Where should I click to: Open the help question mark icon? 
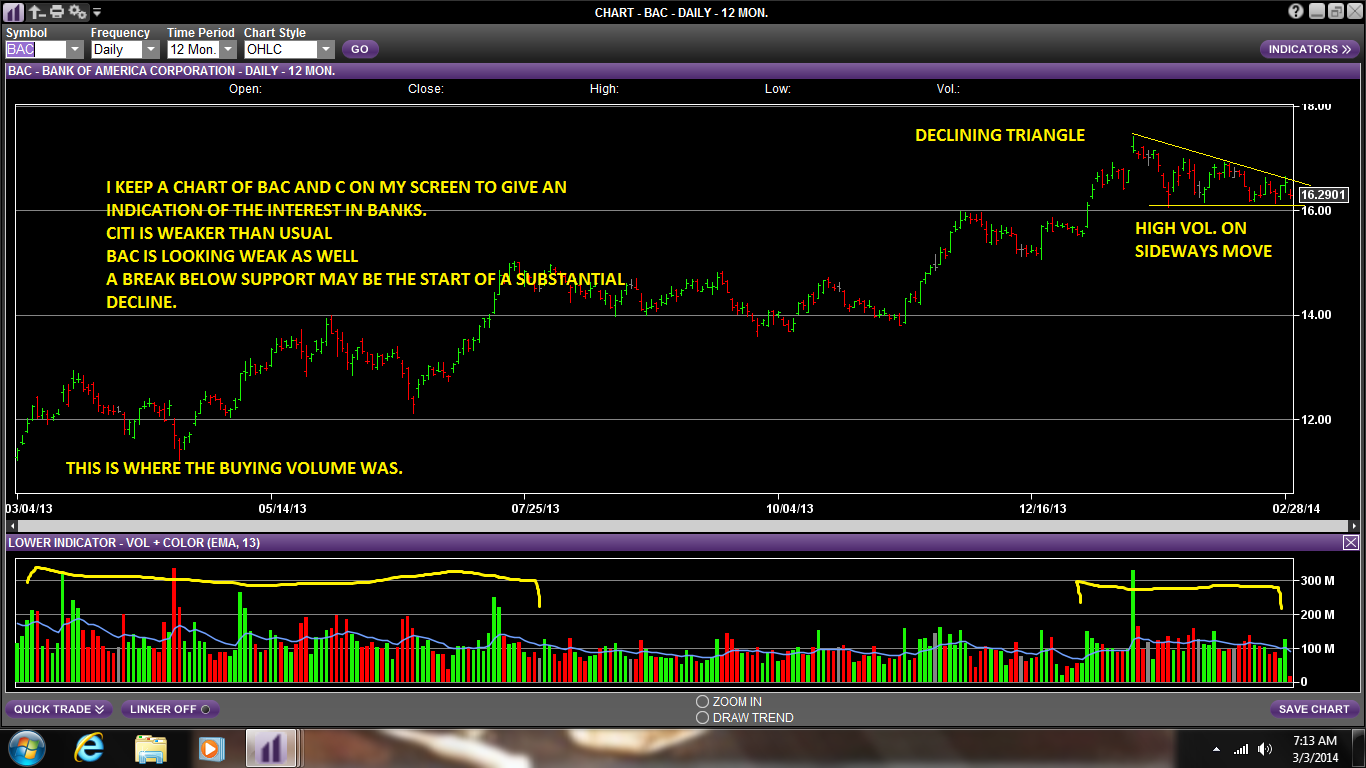1296,12
